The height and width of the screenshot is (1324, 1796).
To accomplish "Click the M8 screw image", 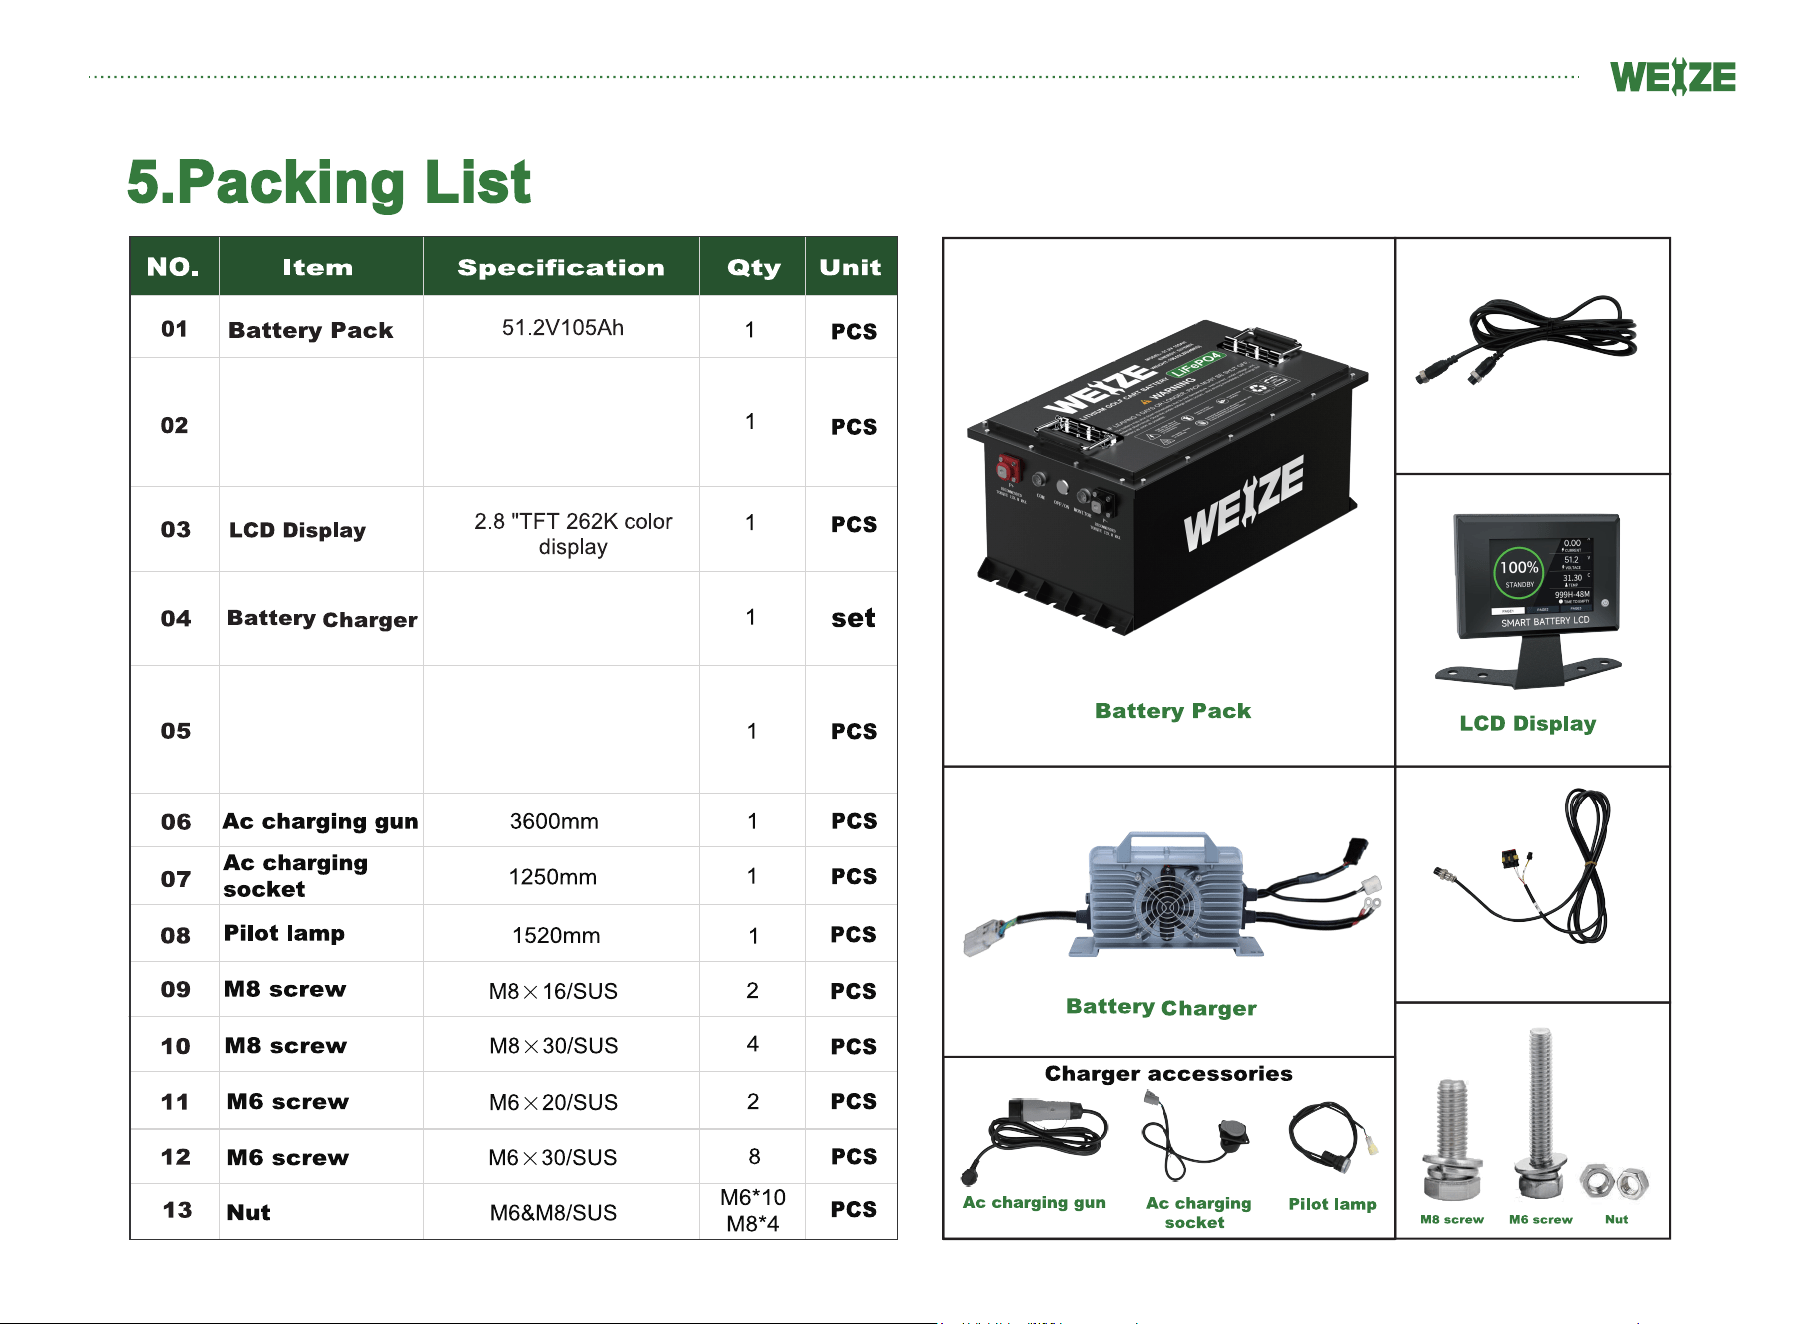I will tap(1451, 1139).
